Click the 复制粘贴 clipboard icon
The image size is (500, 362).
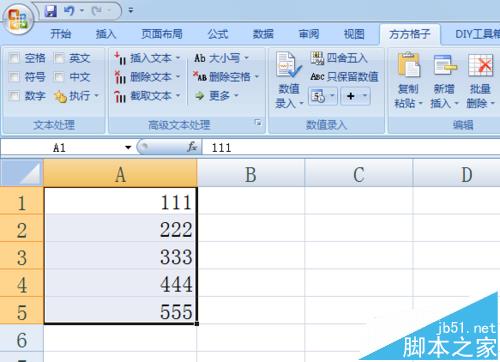pyautogui.click(x=408, y=64)
